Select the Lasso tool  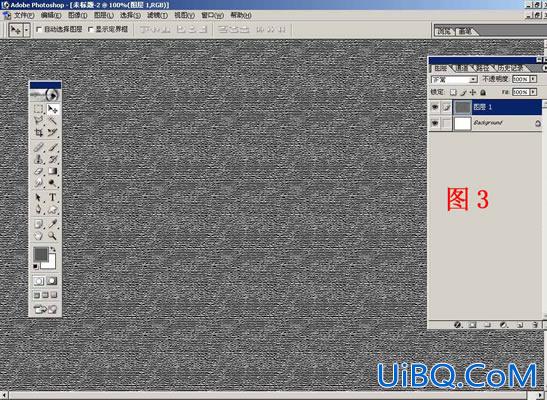pos(38,121)
